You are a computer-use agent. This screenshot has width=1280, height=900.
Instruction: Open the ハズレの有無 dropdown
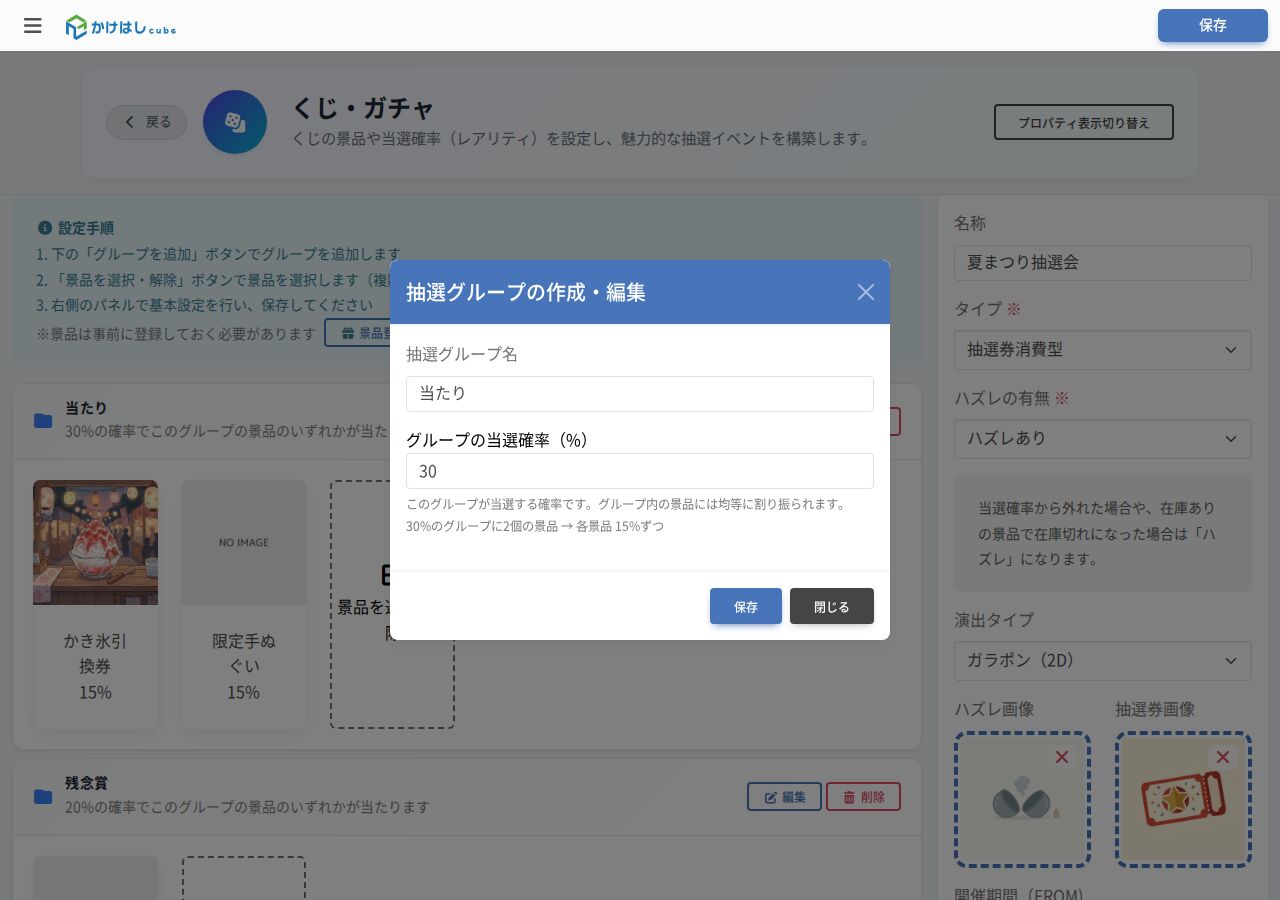coord(1103,439)
